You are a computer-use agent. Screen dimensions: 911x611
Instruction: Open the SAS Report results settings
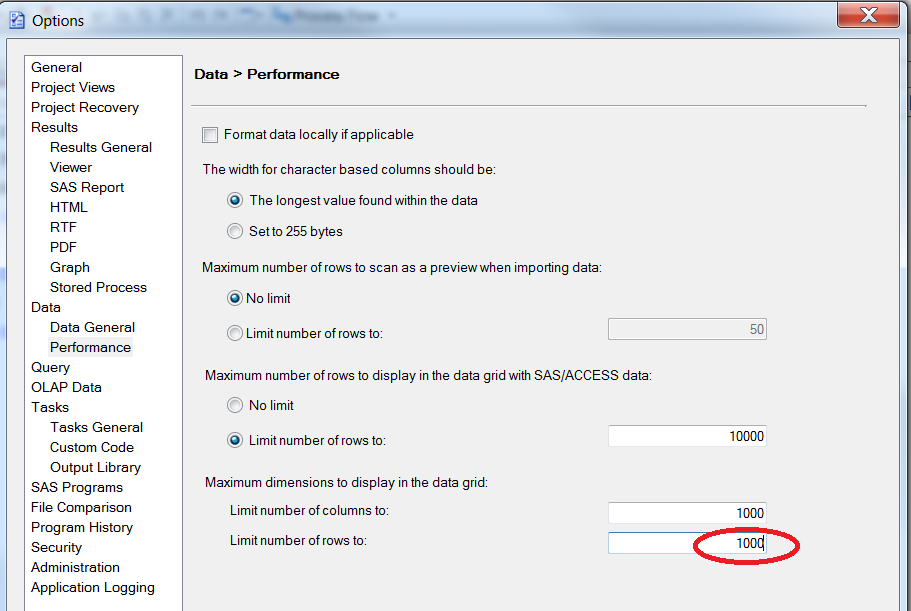click(x=87, y=187)
